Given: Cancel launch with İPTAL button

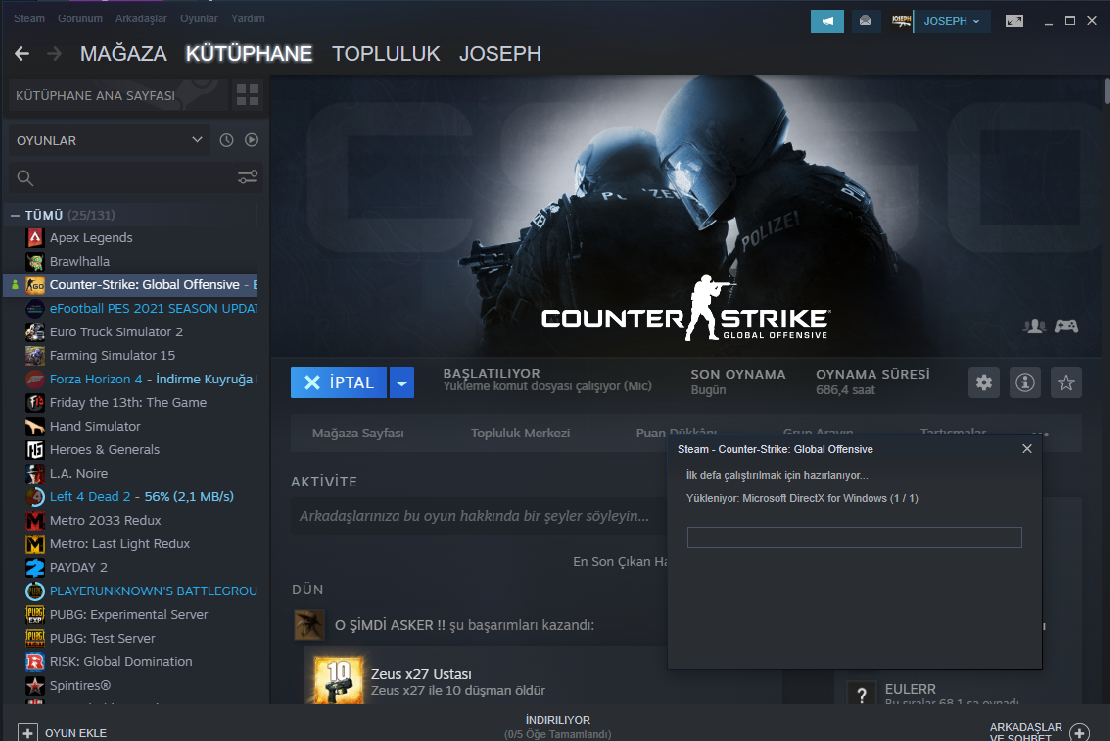Looking at the screenshot, I should coord(339,383).
